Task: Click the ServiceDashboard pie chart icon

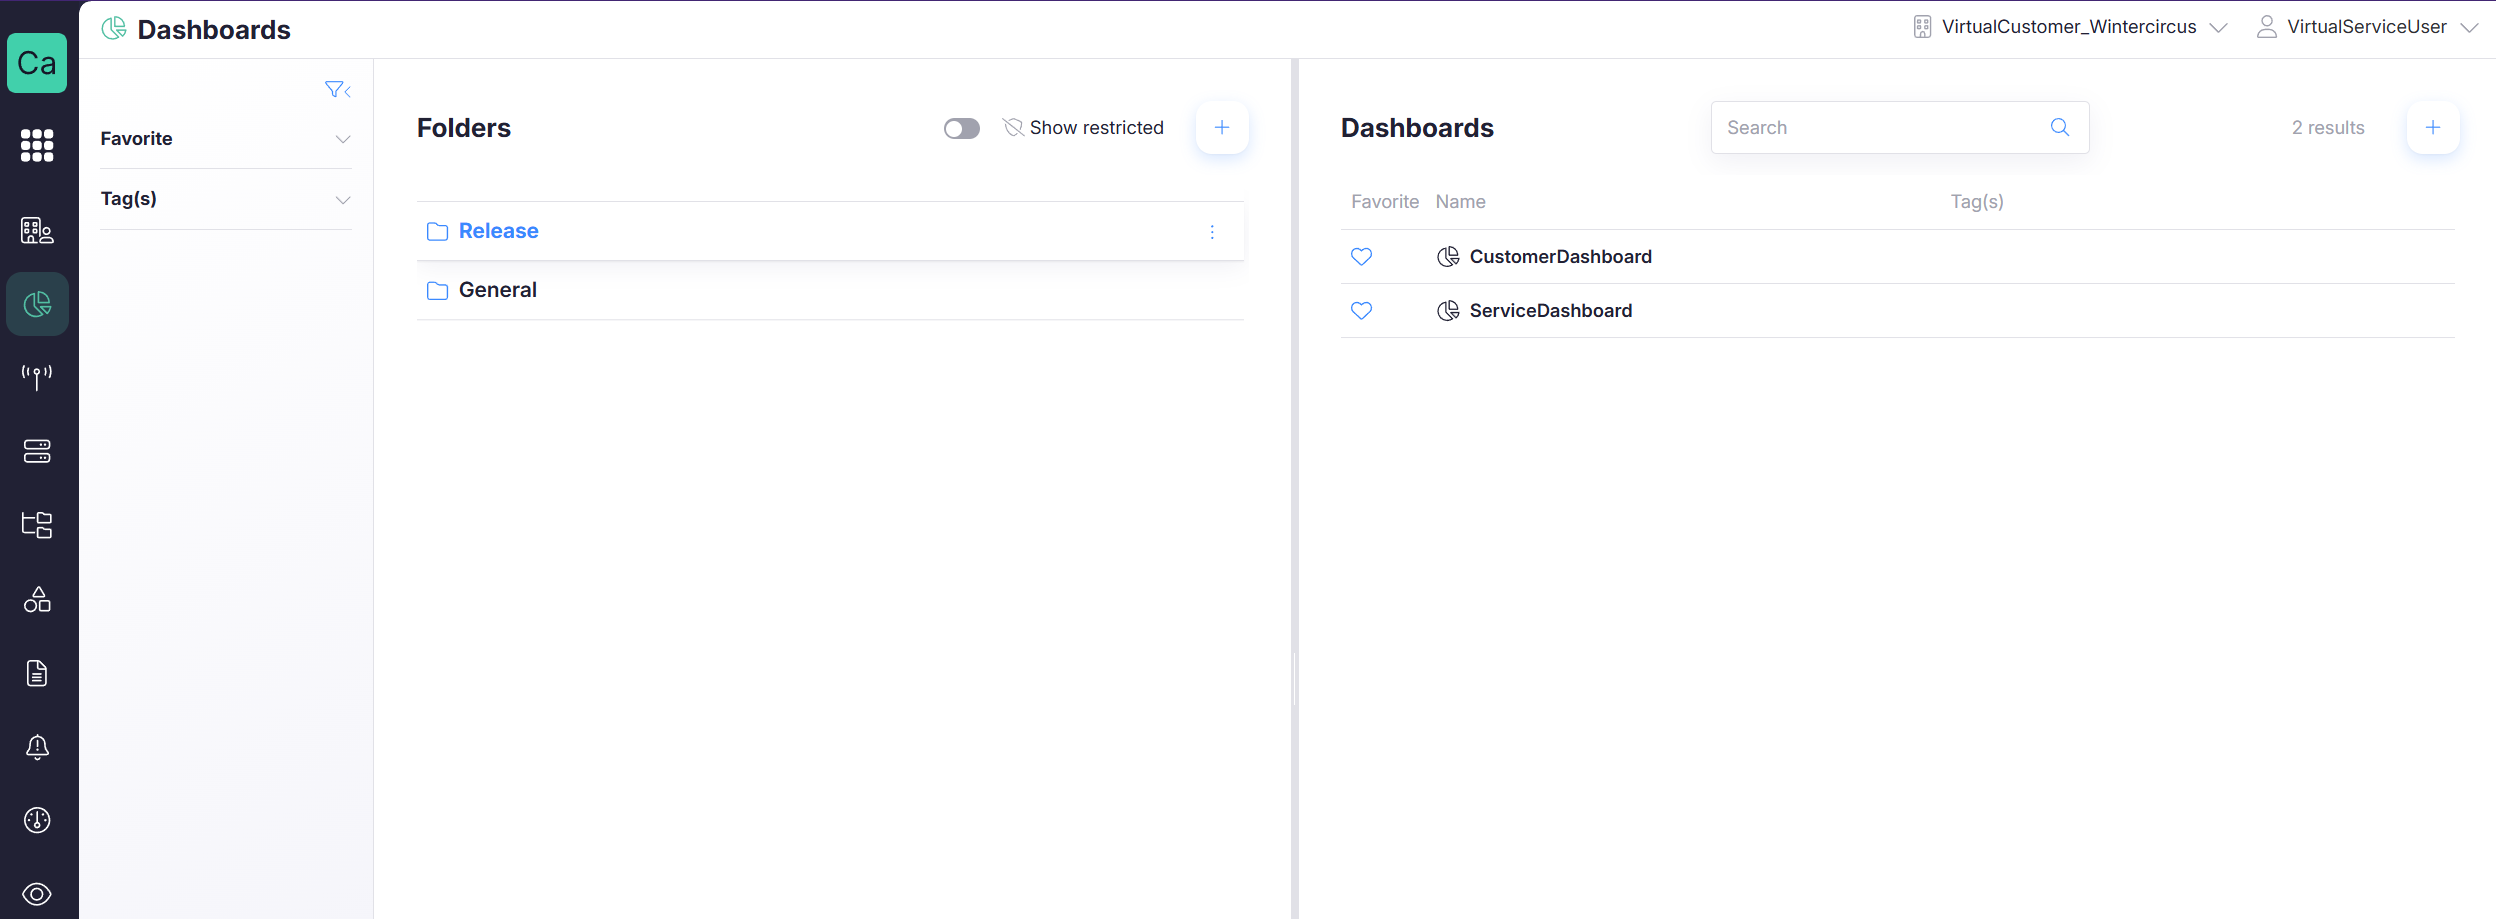Action: (x=1448, y=311)
